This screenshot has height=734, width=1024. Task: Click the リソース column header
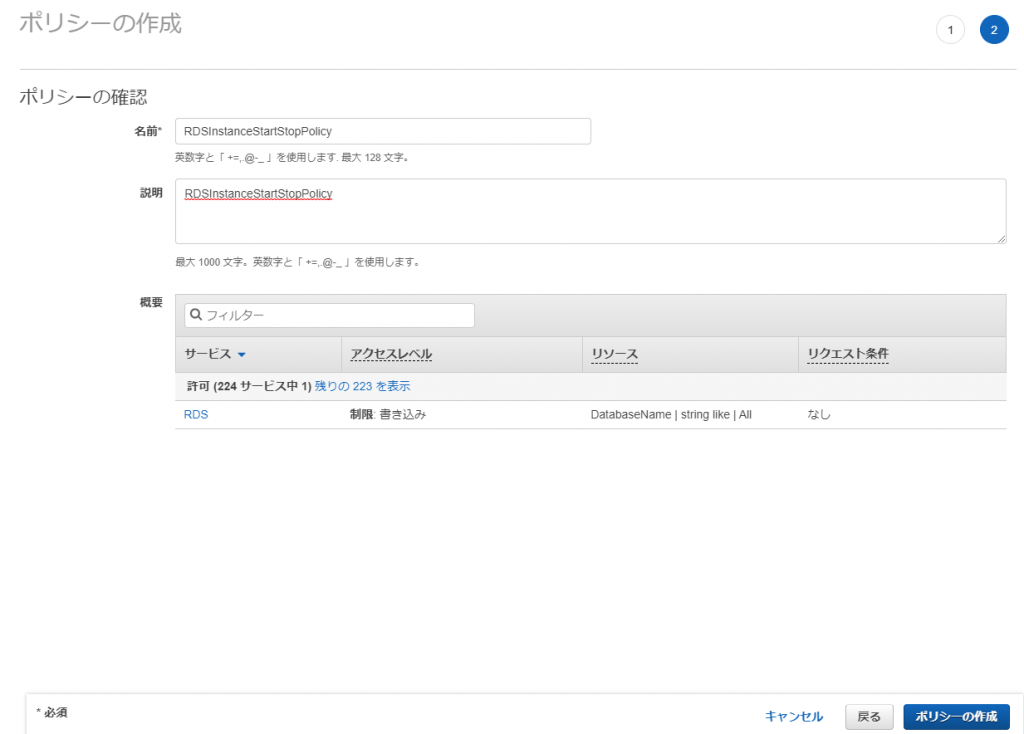[615, 354]
